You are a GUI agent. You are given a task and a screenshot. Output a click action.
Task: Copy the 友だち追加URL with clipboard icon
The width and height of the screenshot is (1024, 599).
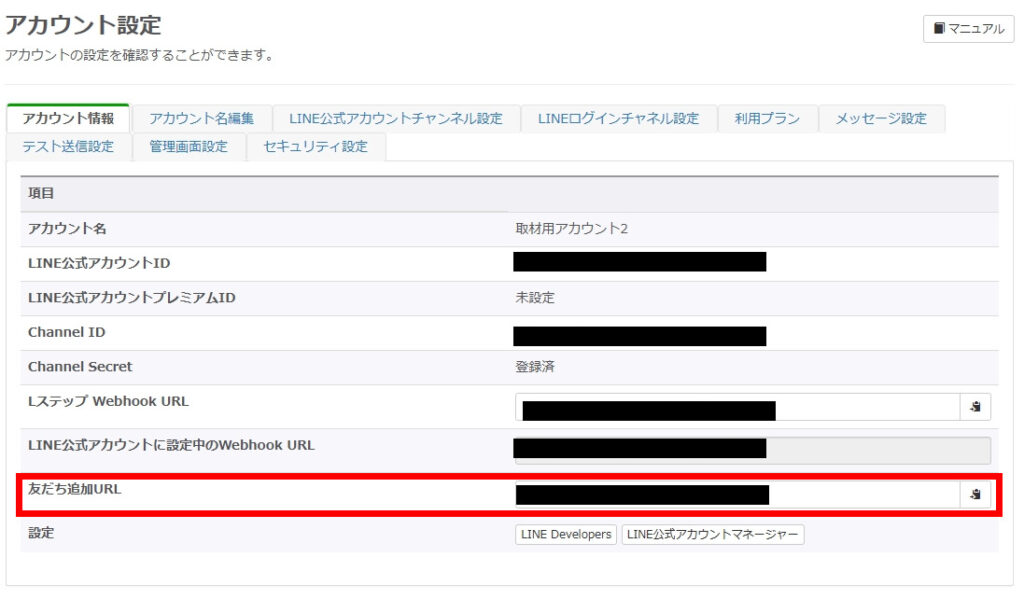pyautogui.click(x=975, y=494)
